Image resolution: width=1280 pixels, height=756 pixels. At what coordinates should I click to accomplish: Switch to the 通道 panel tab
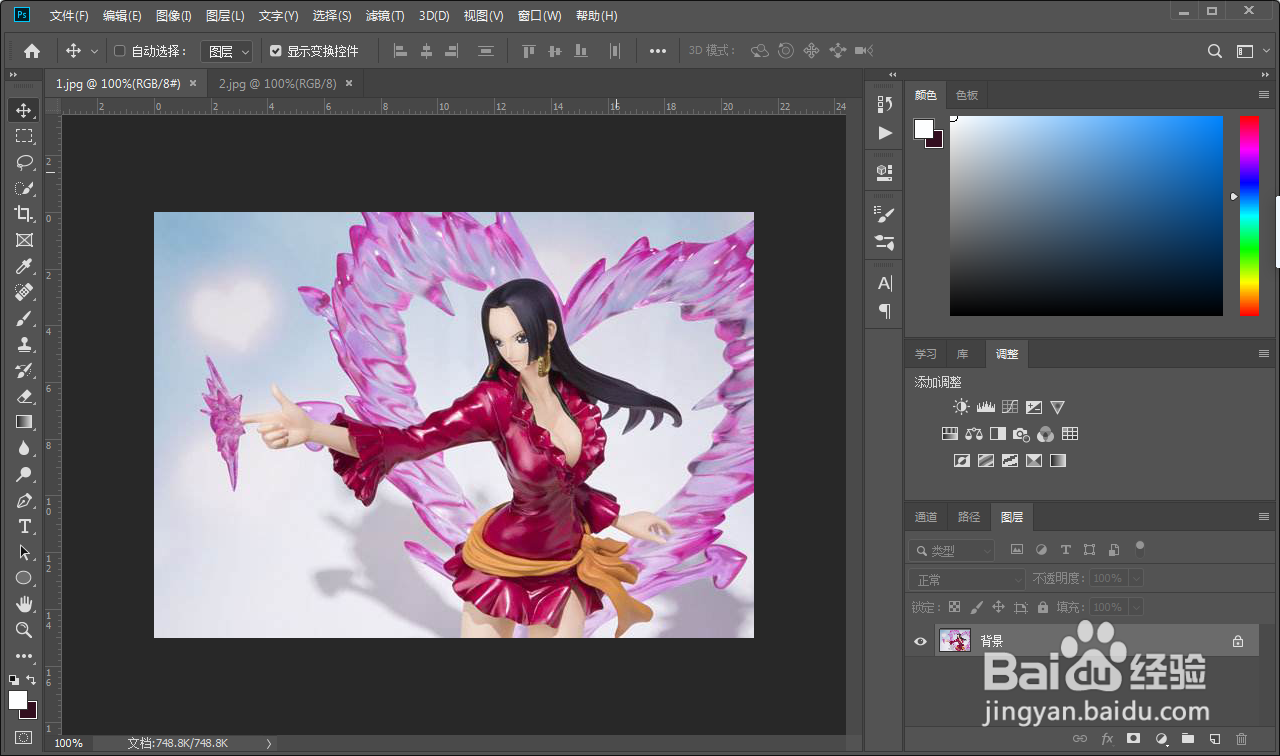pos(926,517)
